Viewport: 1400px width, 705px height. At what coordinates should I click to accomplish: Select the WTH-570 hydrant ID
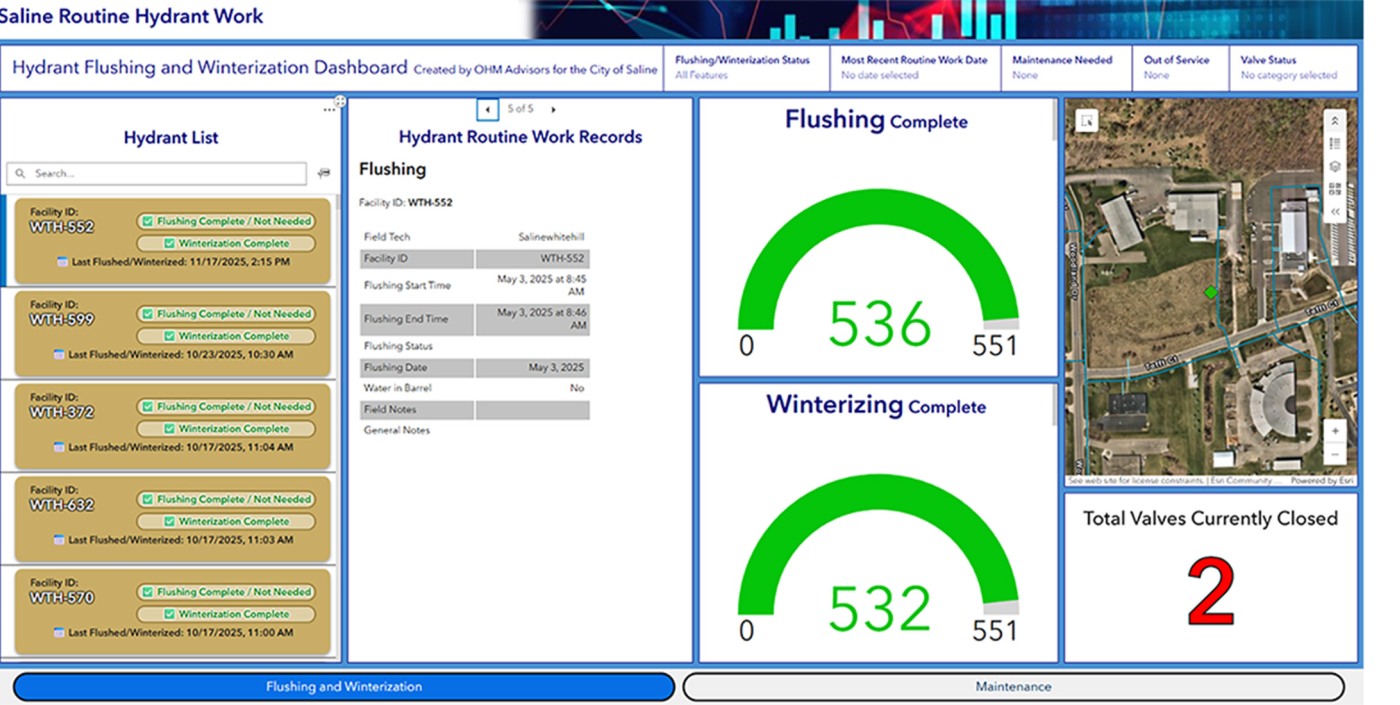click(x=62, y=598)
